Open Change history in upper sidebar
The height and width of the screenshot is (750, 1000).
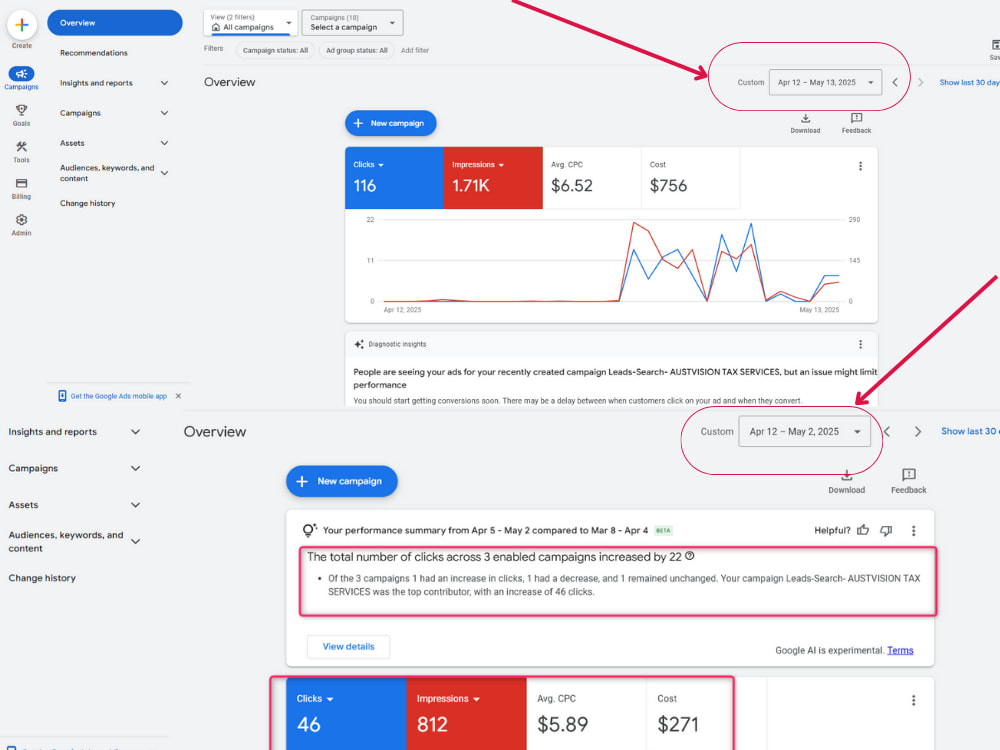pyautogui.click(x=87, y=203)
